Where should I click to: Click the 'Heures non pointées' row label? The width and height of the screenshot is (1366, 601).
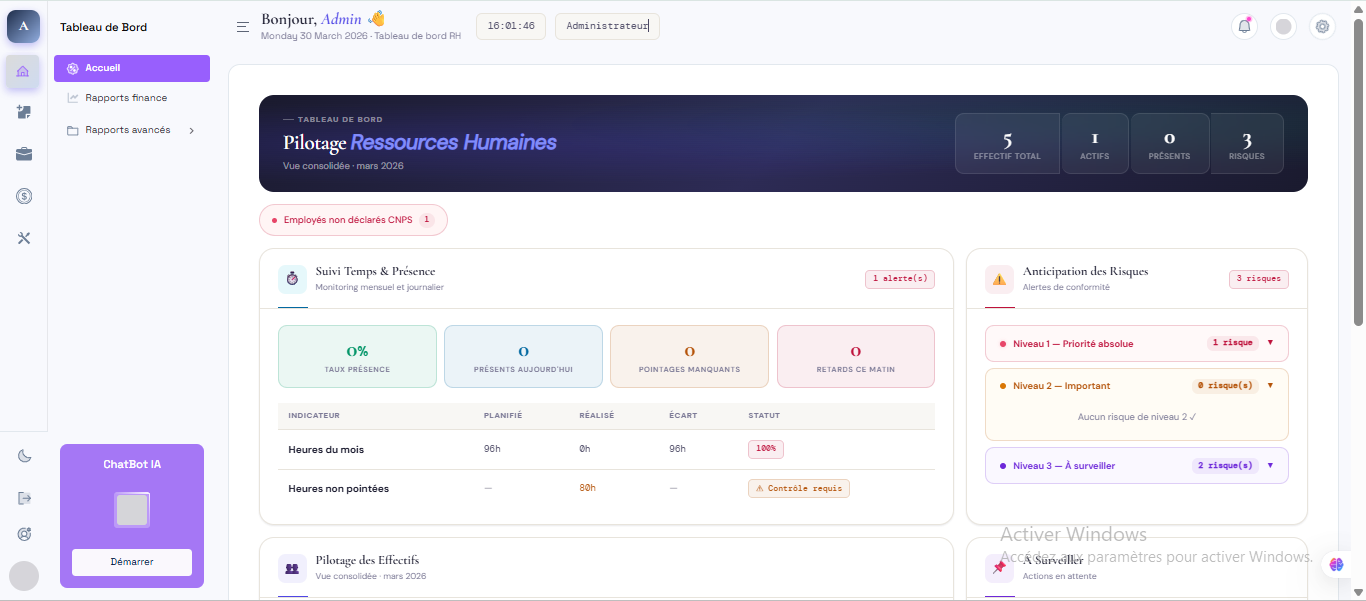pos(338,489)
